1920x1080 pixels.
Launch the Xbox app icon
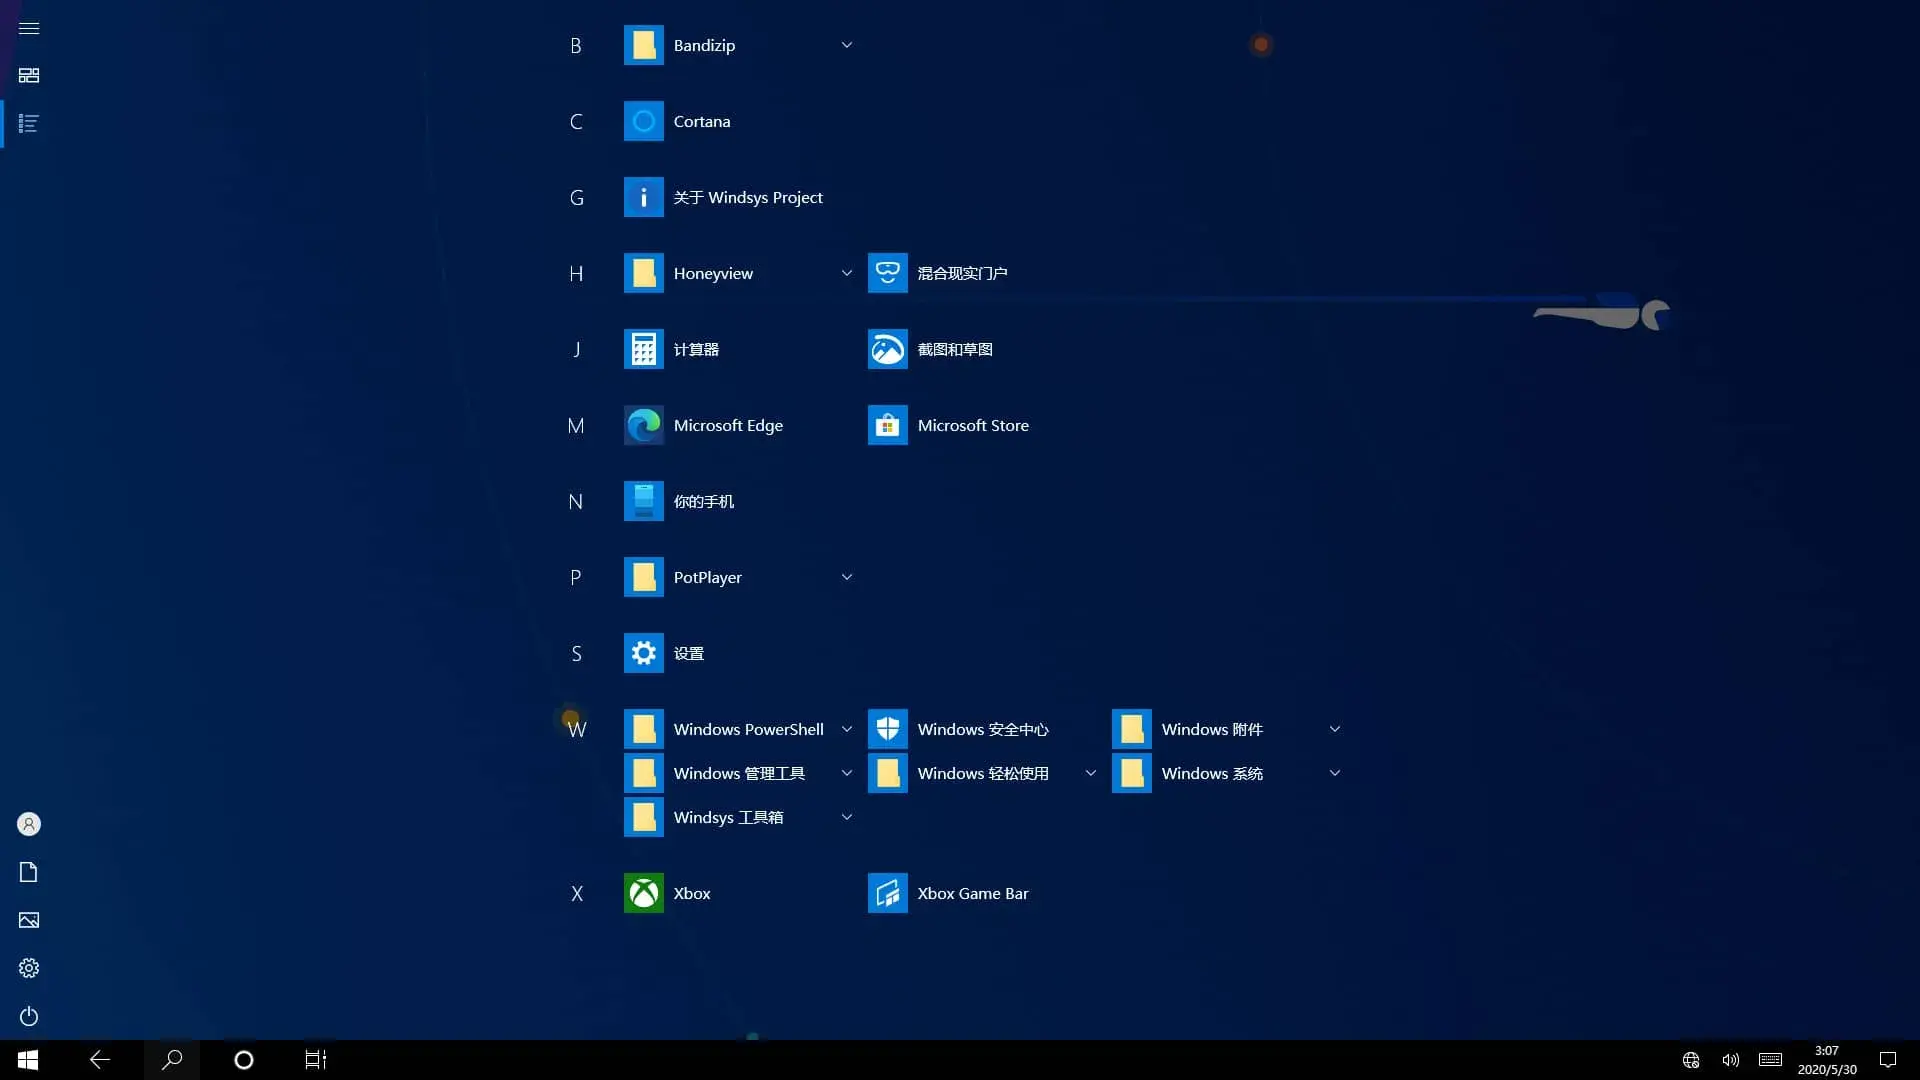643,893
